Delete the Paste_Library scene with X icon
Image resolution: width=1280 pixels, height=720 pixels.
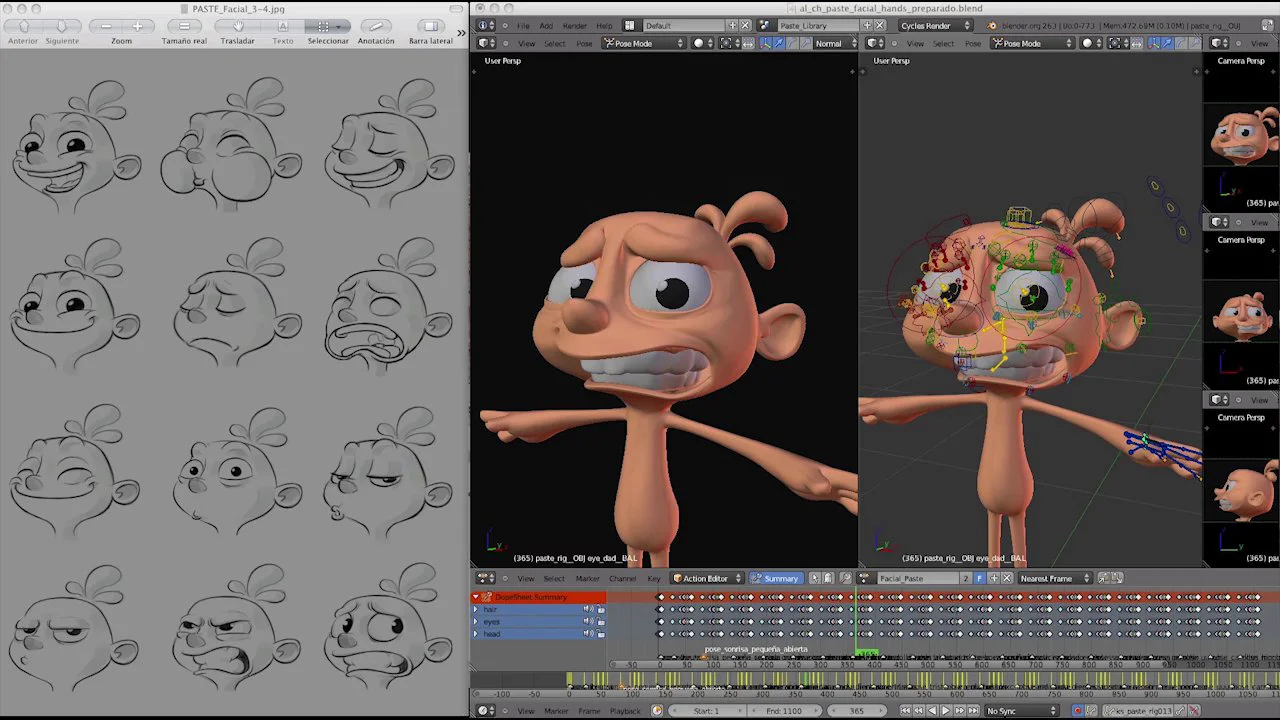point(878,25)
